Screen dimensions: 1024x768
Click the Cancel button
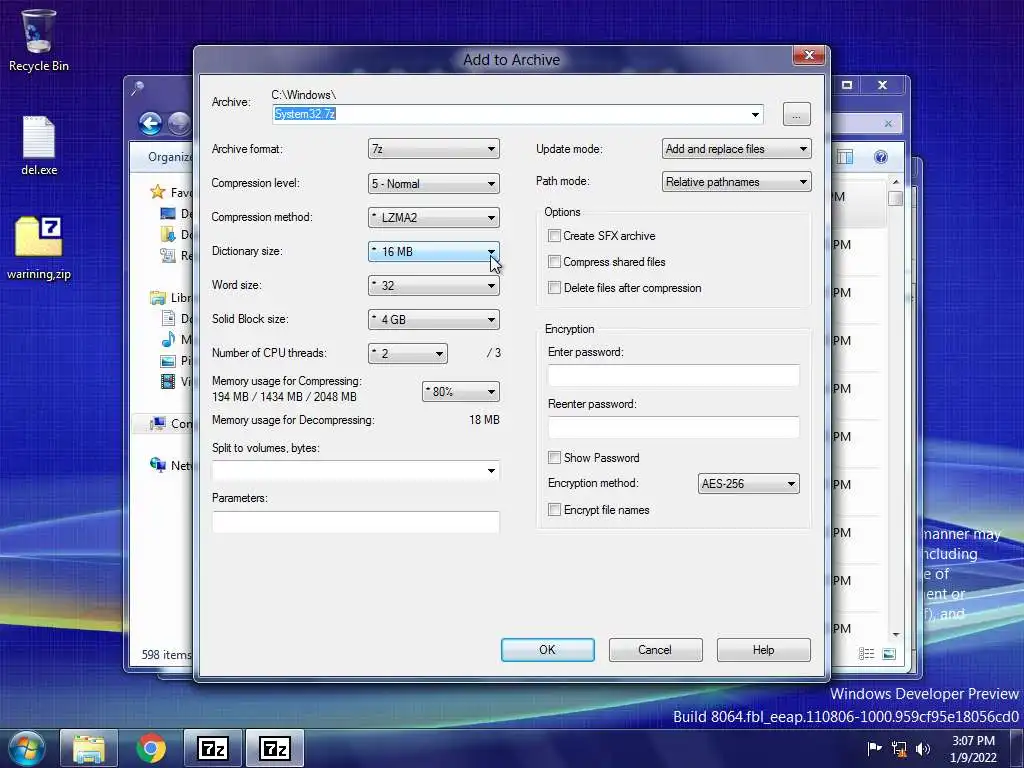(655, 650)
